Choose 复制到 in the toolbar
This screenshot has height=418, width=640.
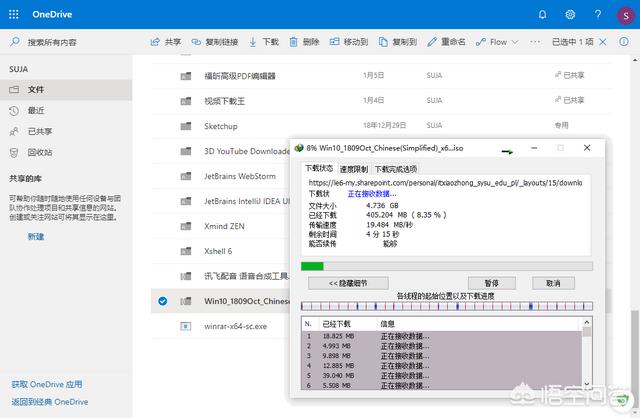(398, 42)
